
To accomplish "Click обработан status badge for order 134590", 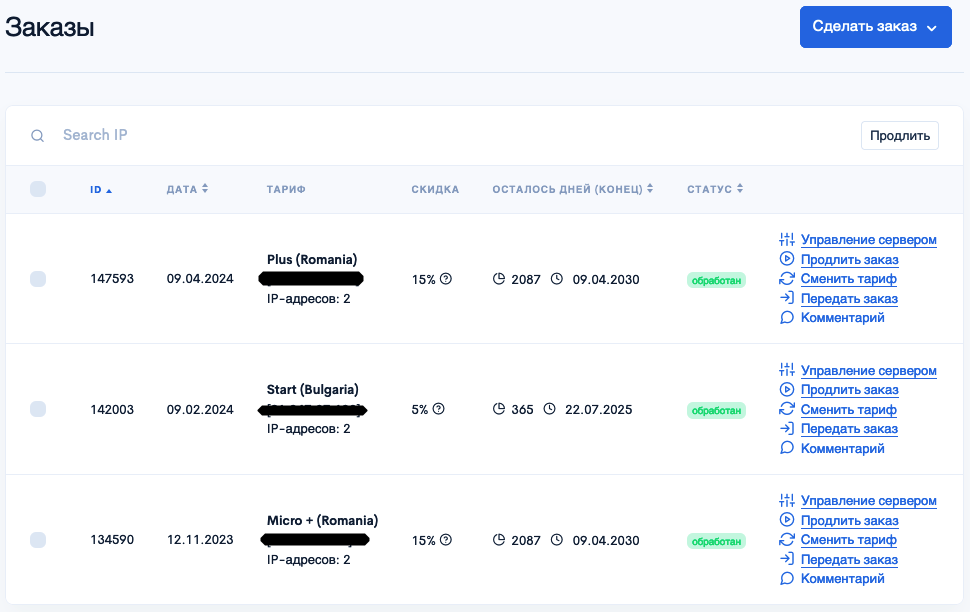I will pos(716,541).
